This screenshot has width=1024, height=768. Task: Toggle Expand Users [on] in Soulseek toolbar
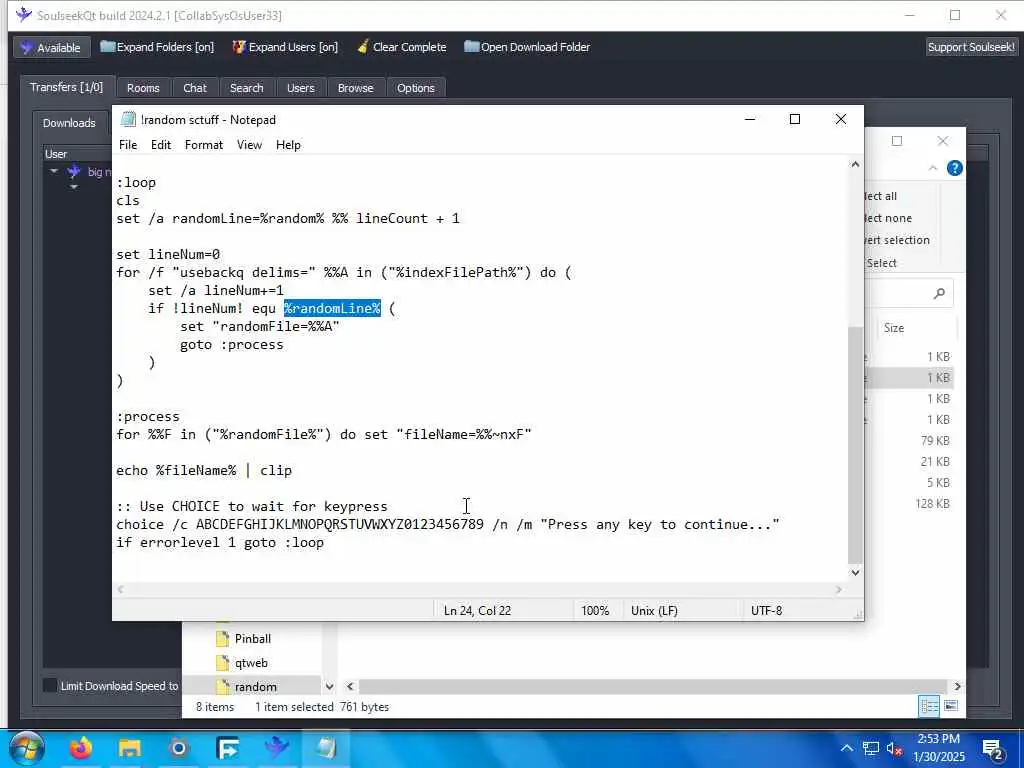tap(285, 47)
